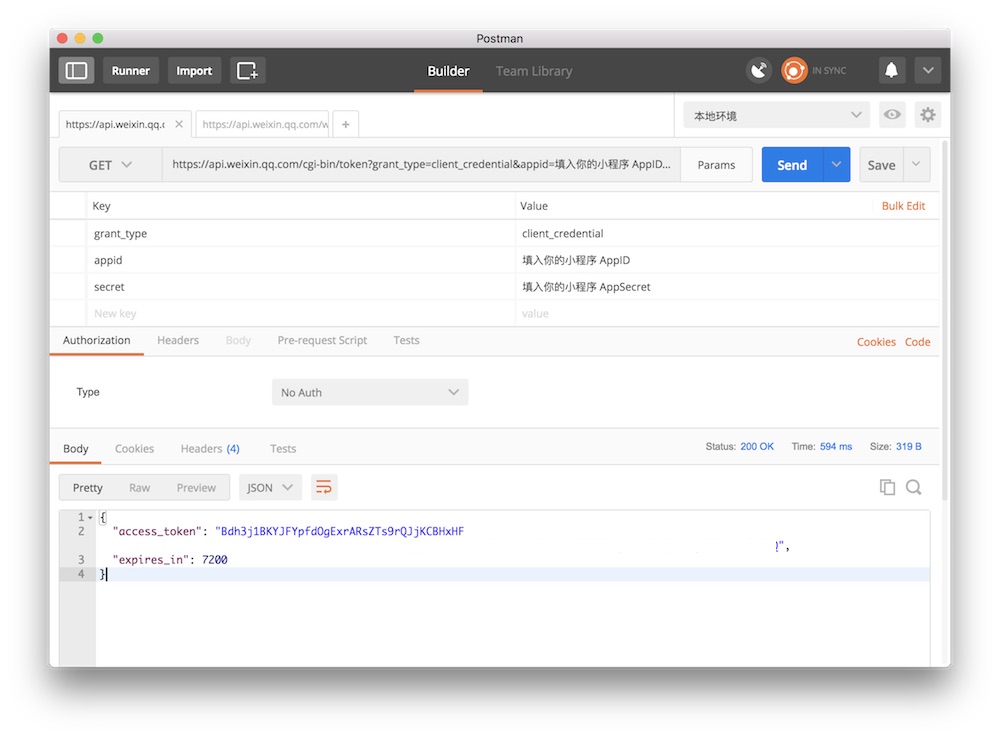Click the 594 ms time value

(836, 446)
